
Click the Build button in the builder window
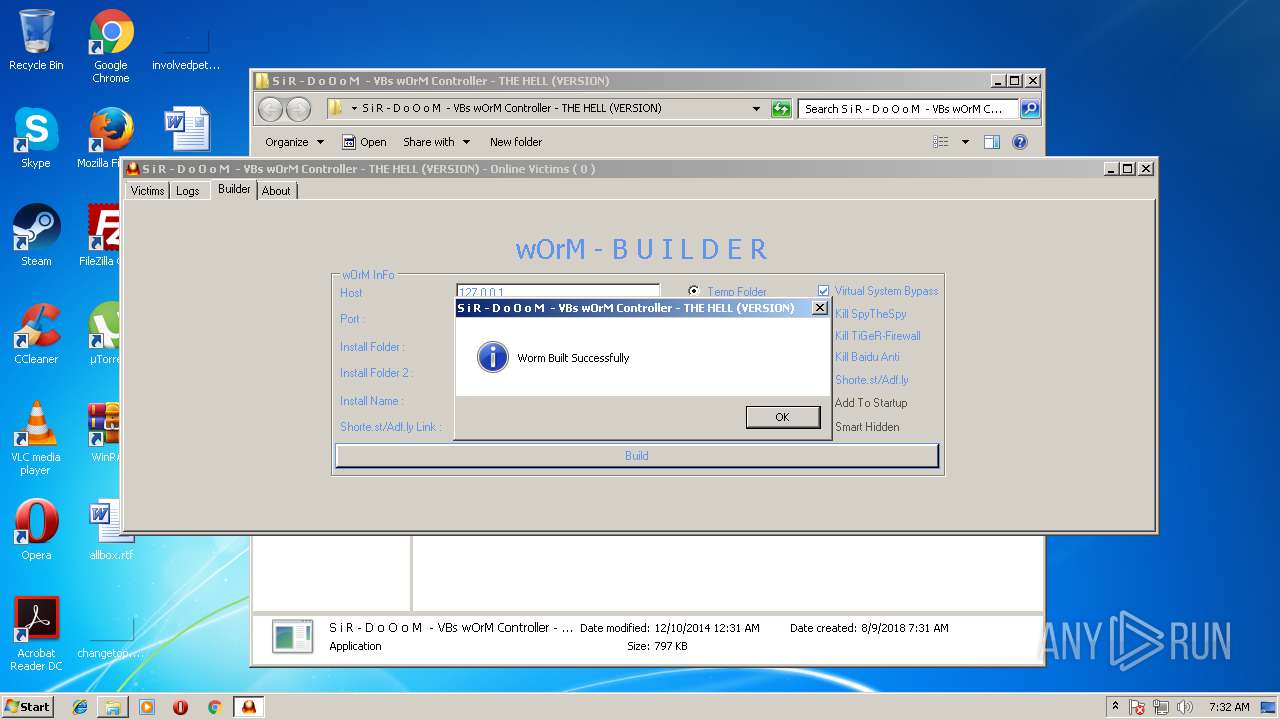637,456
